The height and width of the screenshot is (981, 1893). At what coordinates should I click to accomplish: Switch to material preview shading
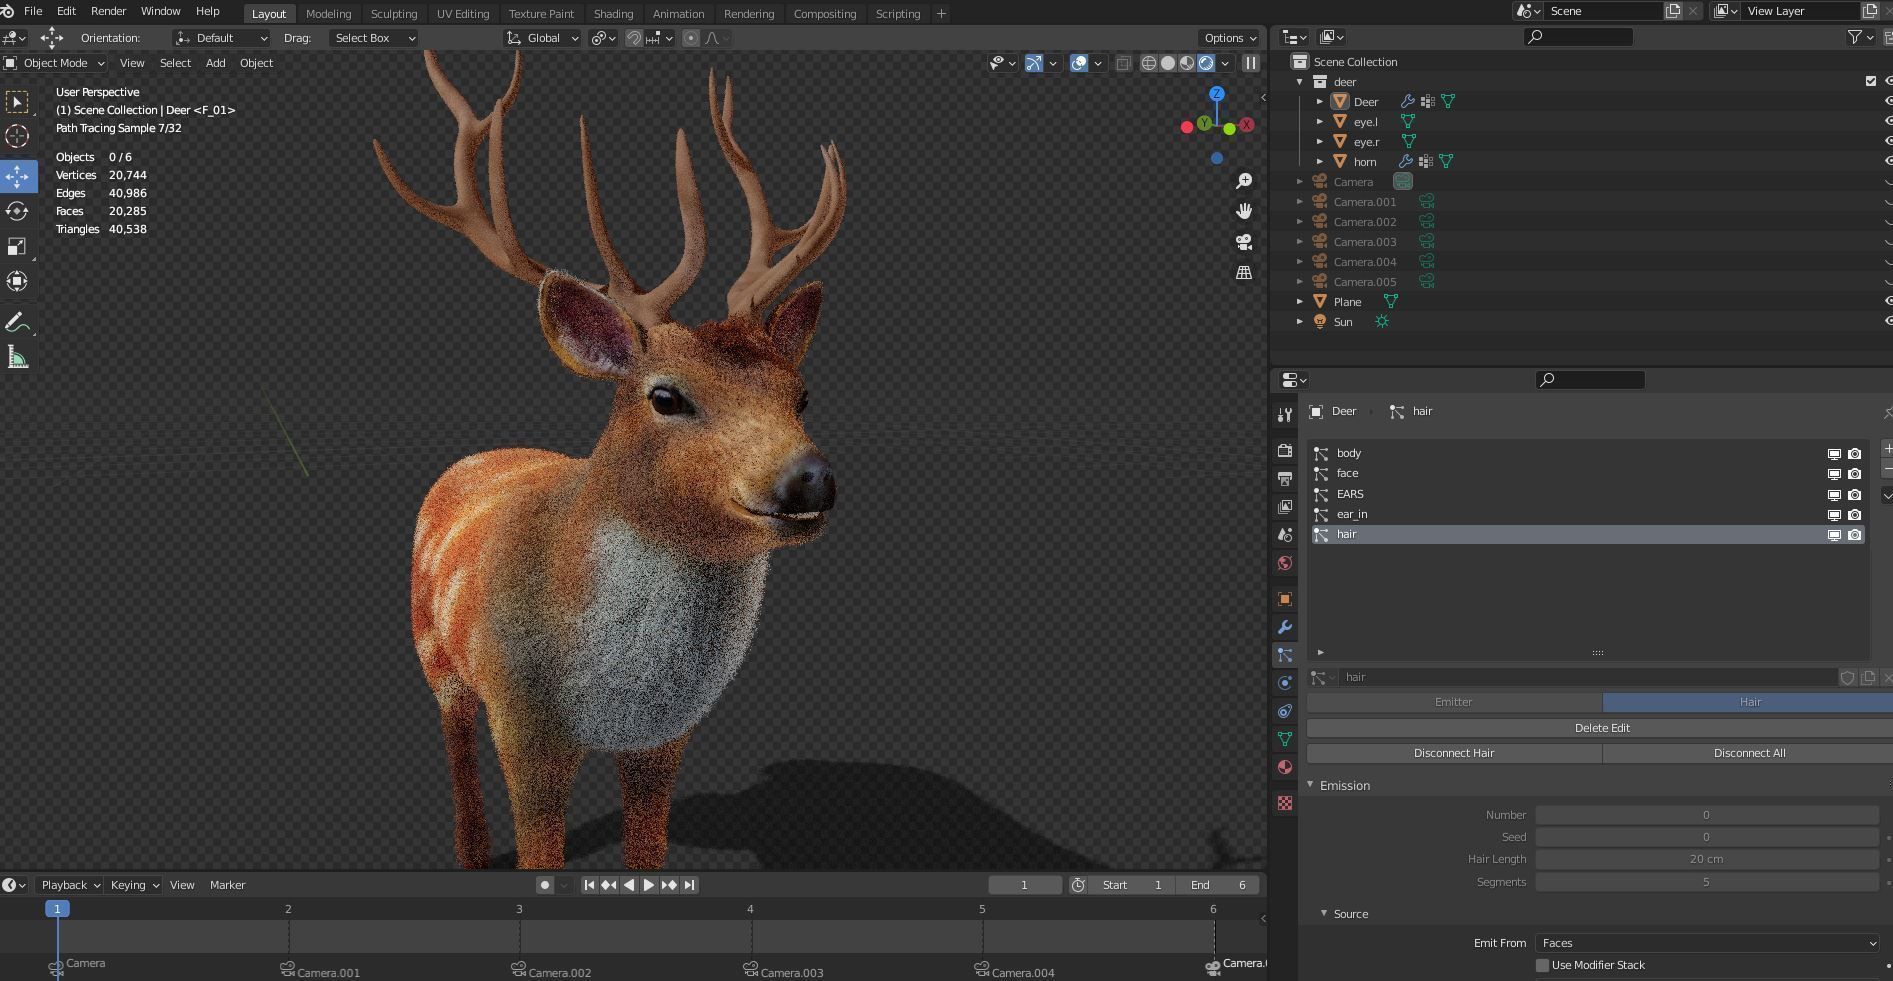[x=1187, y=63]
